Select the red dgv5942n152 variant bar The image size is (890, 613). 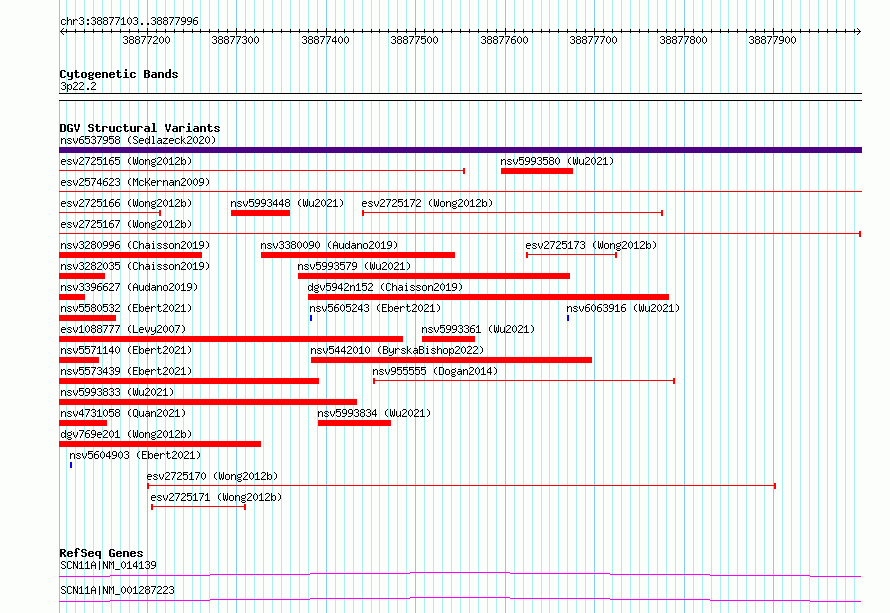tap(489, 297)
